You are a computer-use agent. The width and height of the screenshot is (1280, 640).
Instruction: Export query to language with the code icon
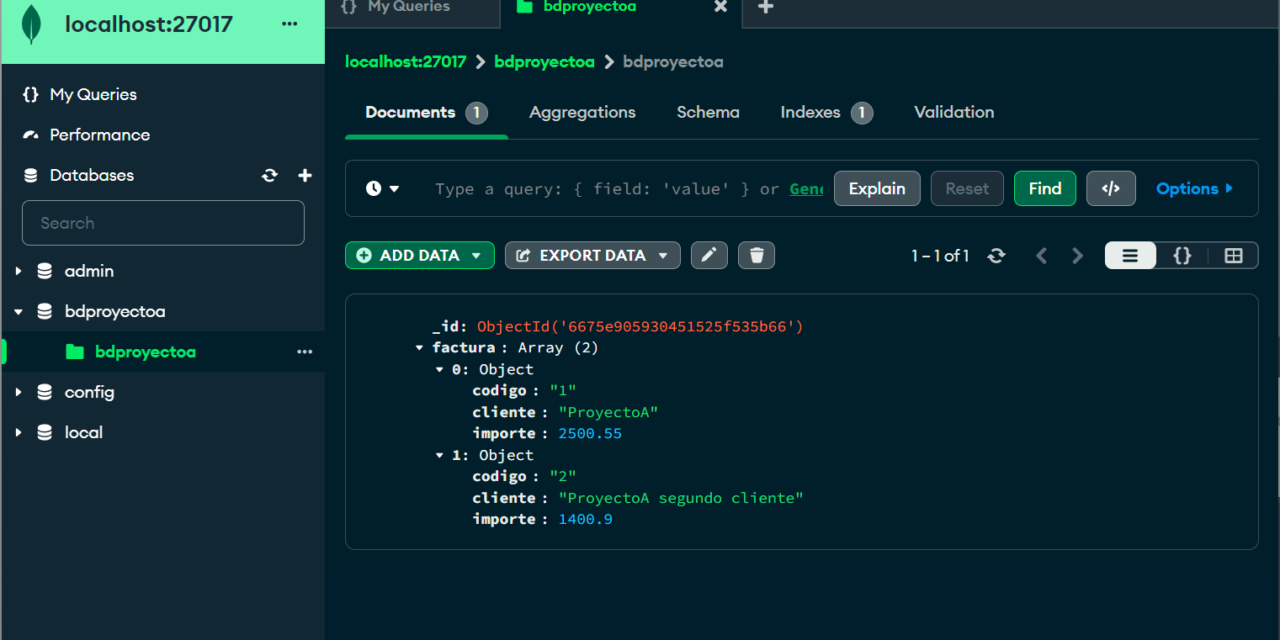(x=1110, y=188)
